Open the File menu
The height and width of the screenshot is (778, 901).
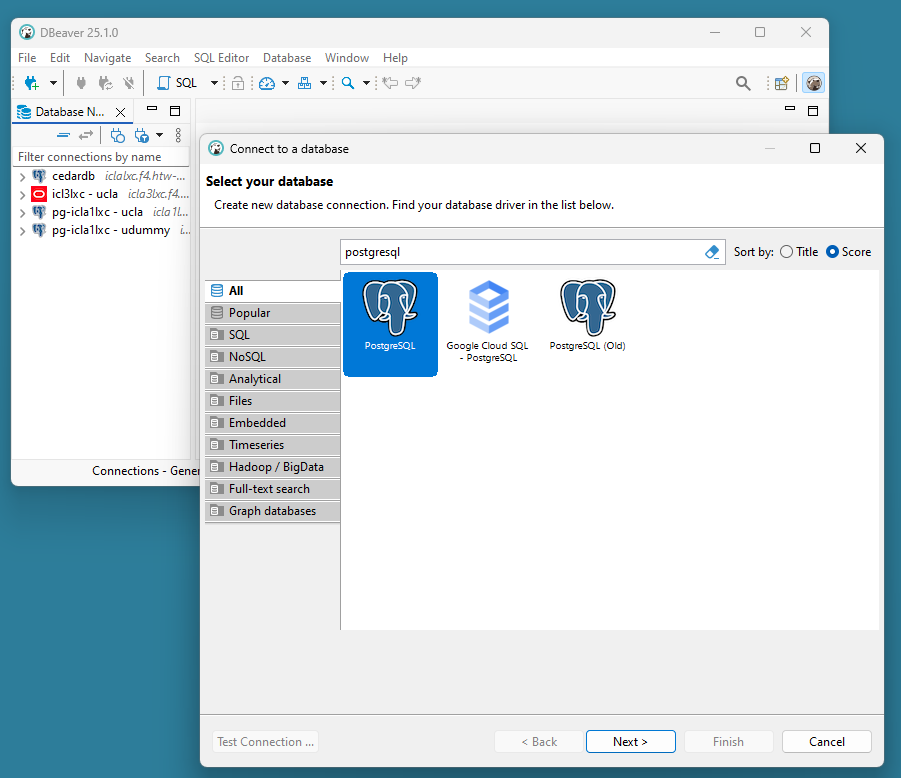tap(27, 58)
